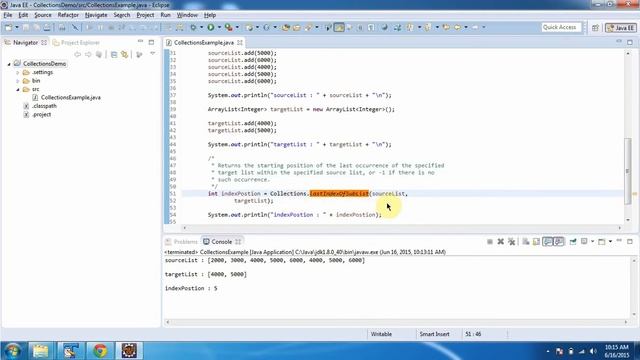Click the editor vertical scrollbar thumb
This screenshot has height=360, width=640.
pyautogui.click(x=628, y=171)
